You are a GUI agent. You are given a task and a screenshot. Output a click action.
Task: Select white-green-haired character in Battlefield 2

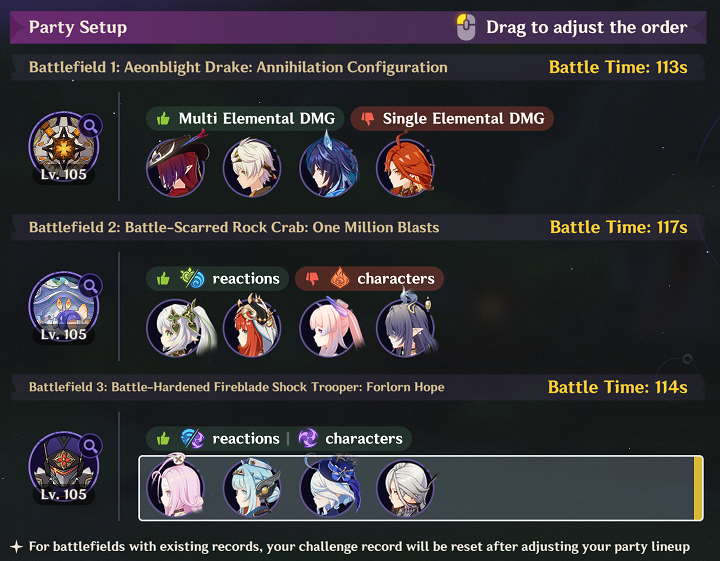(x=178, y=328)
